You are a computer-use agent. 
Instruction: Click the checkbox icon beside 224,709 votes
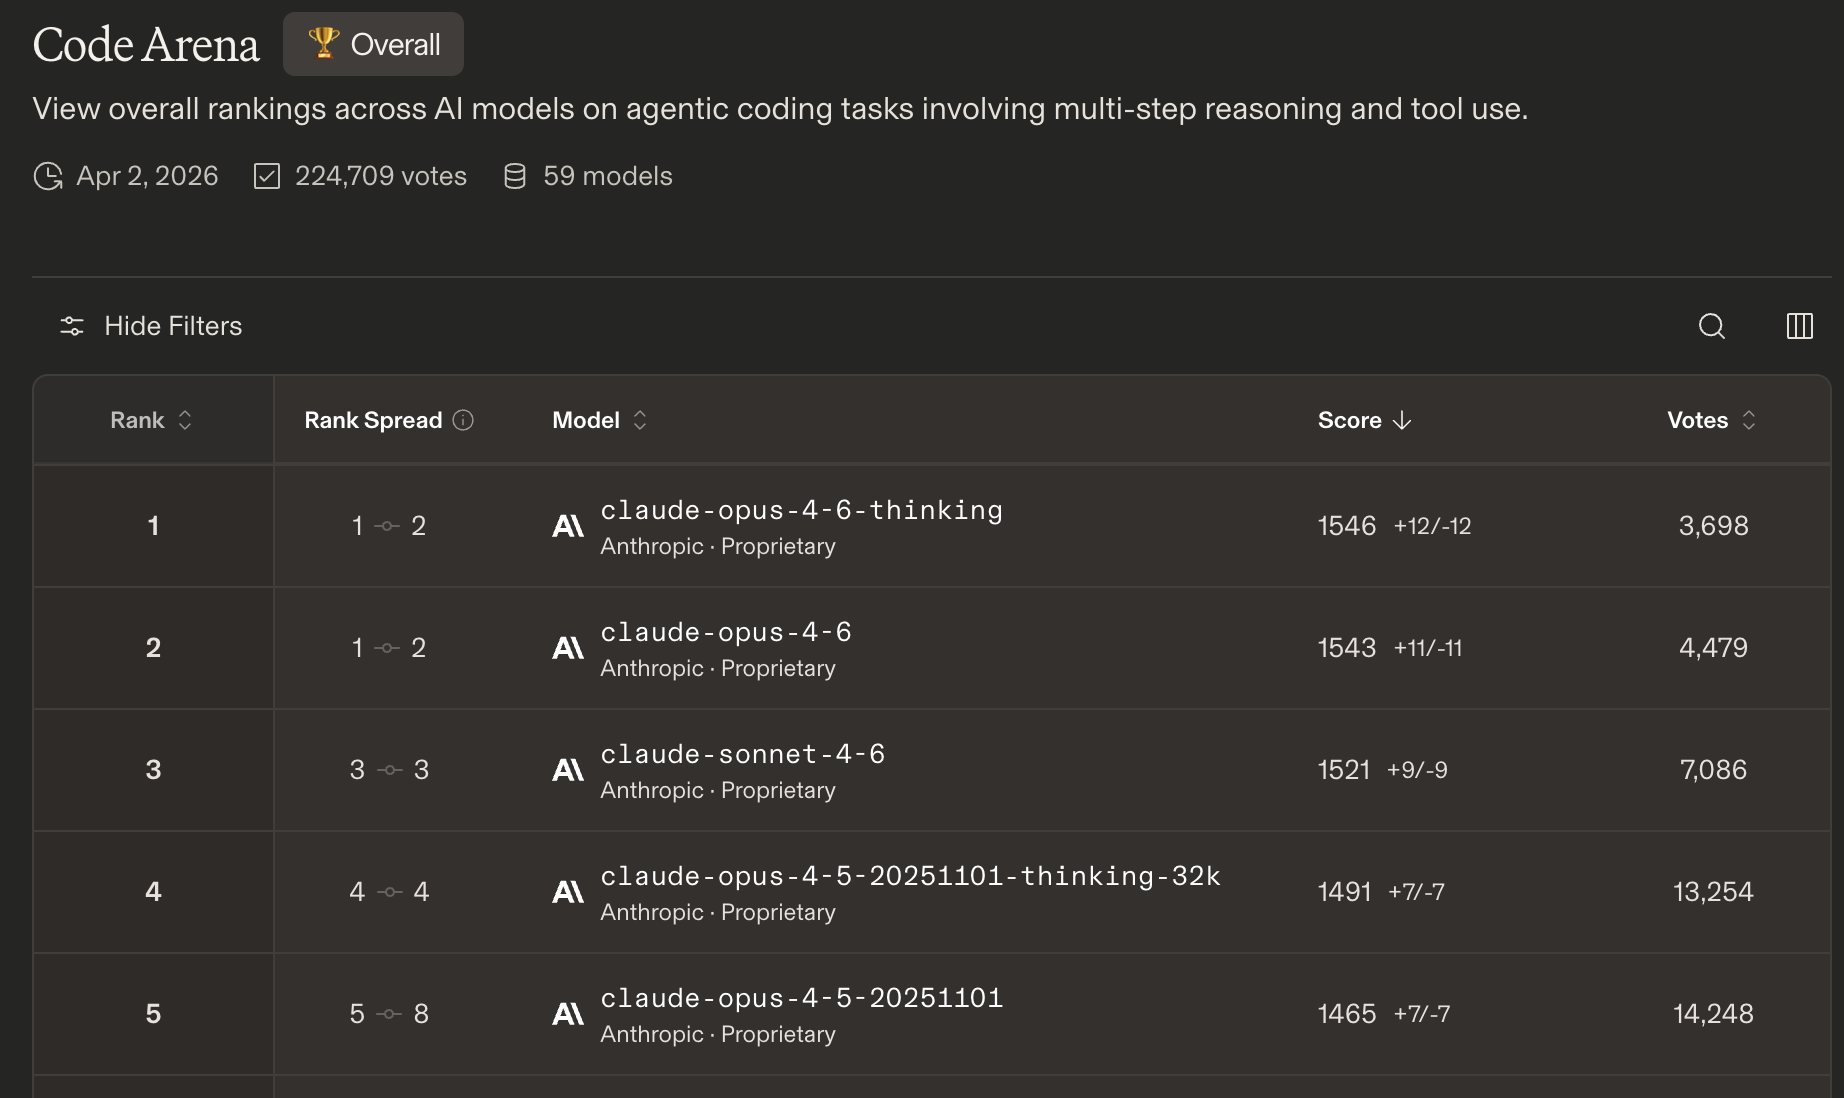267,176
